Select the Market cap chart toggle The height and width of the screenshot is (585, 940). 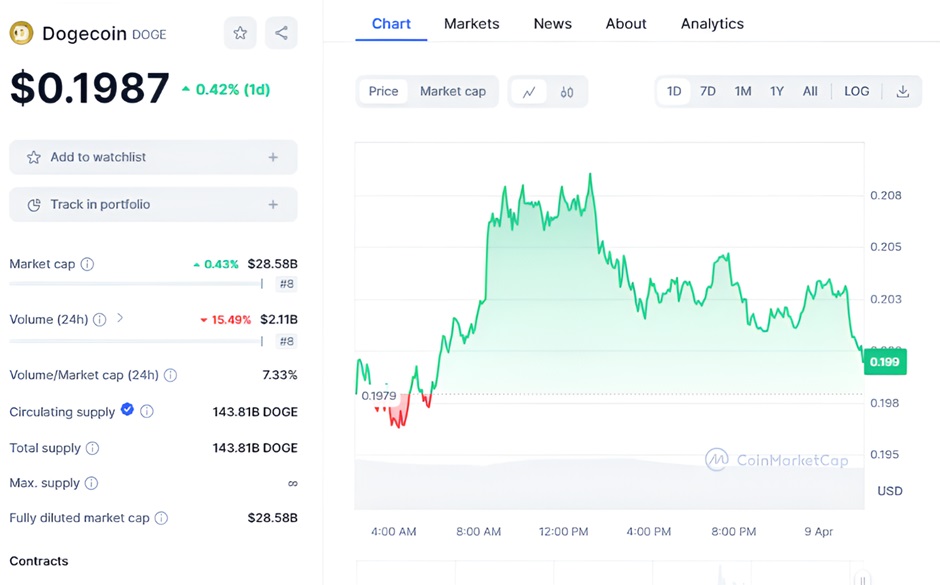pos(452,91)
